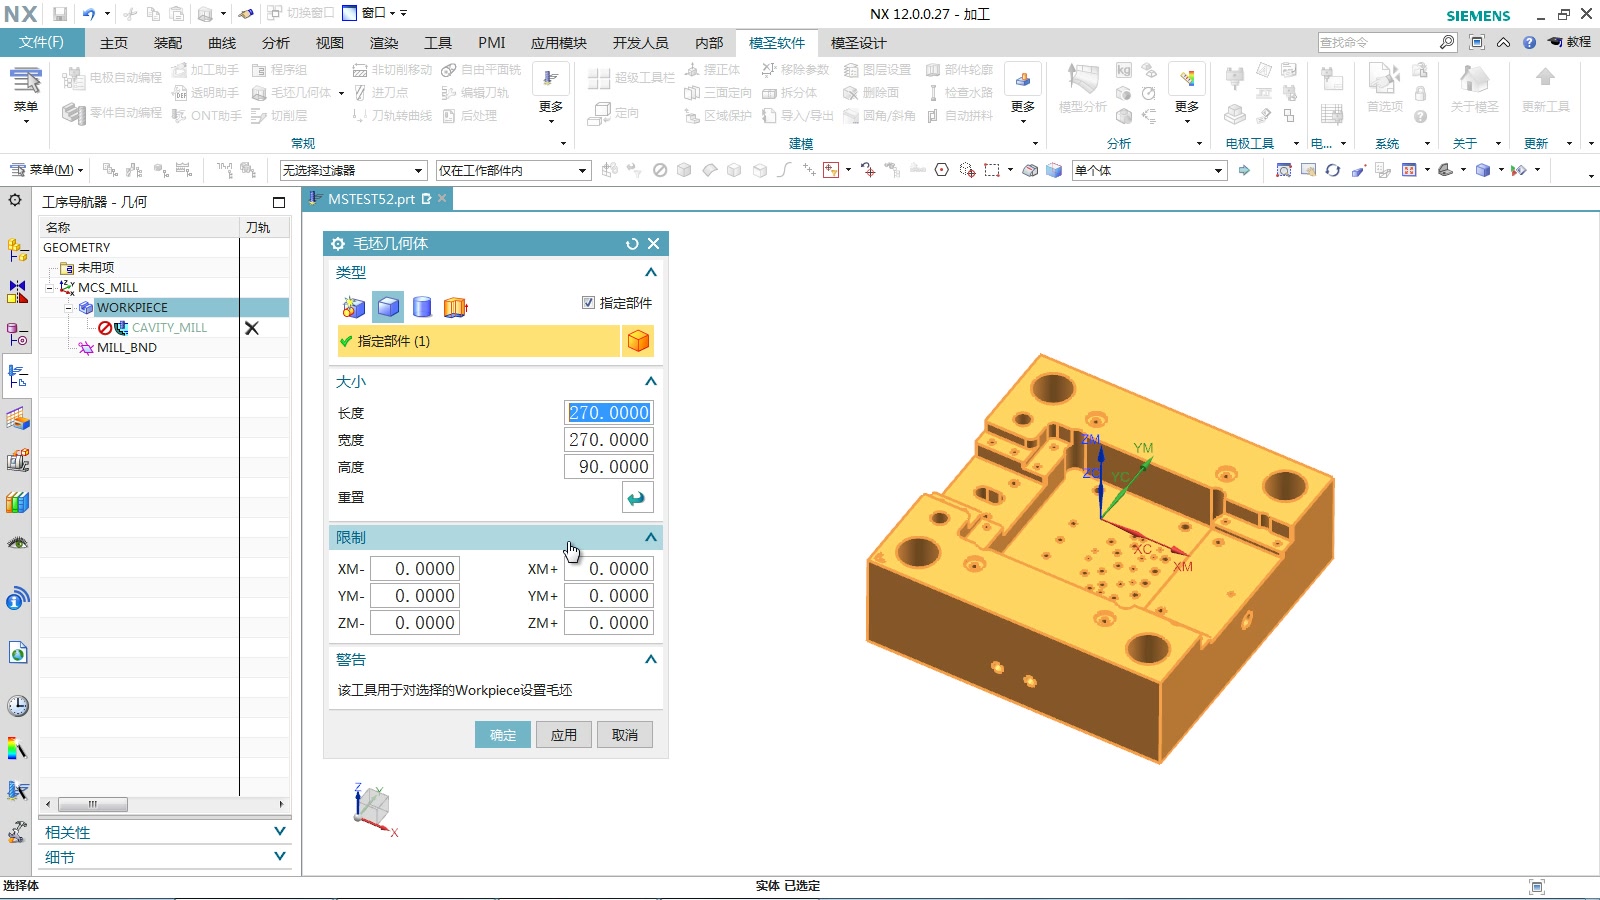Click the 指定部件 (1) selection row

click(x=479, y=341)
